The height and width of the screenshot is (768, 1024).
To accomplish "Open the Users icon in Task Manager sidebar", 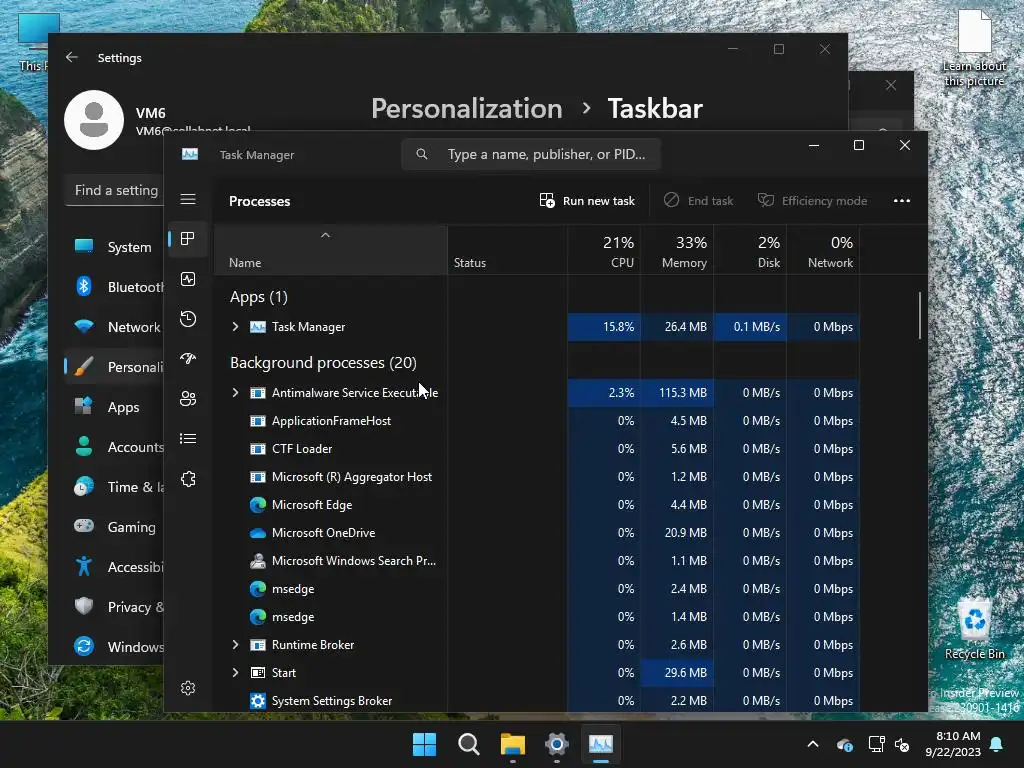I will (x=188, y=399).
